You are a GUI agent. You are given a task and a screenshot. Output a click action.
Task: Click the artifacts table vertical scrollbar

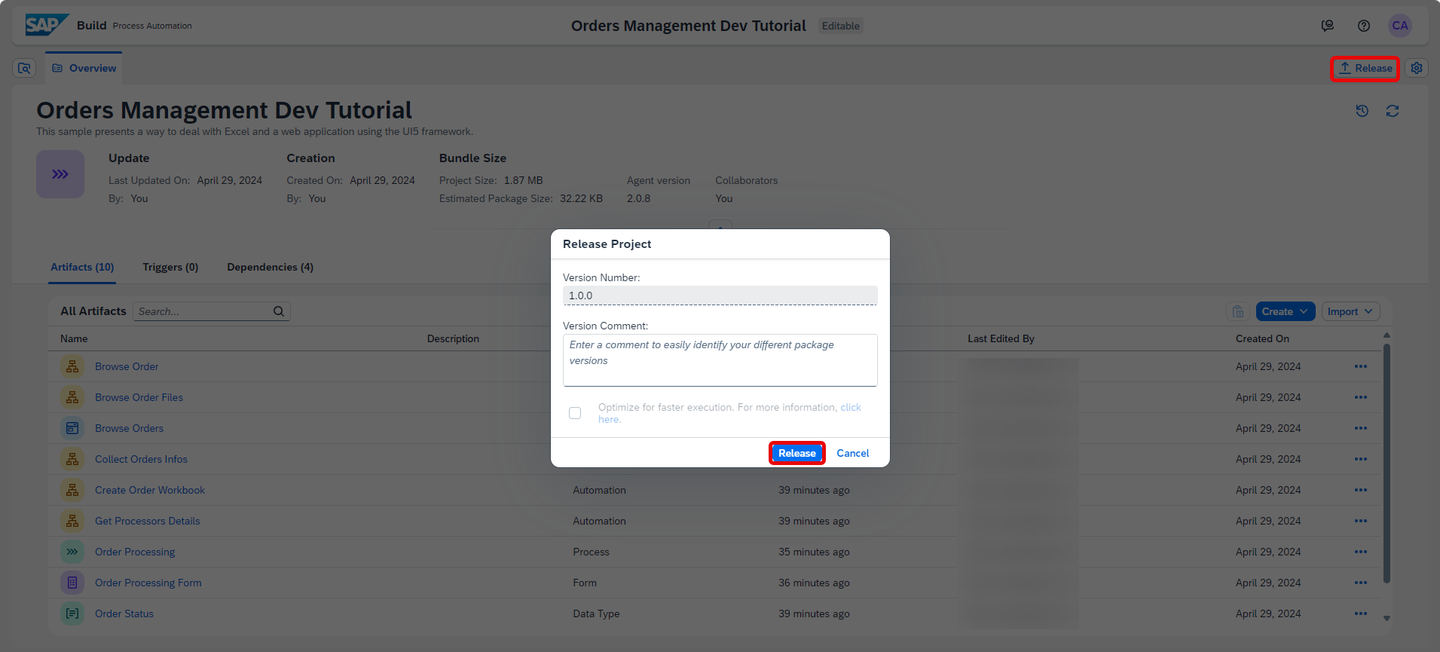click(x=1386, y=465)
